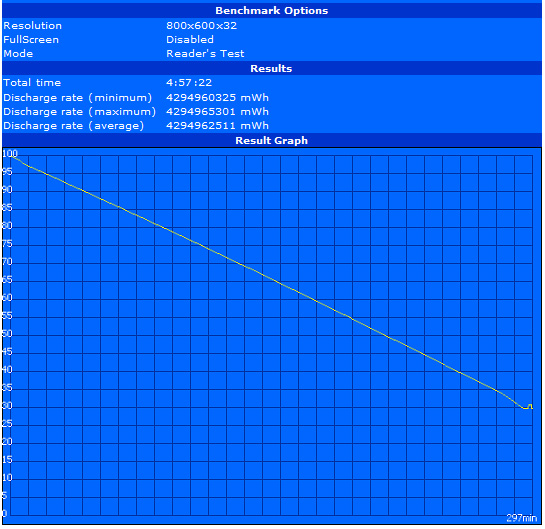Click the 800x600x32 resolution value
The image size is (545, 529).
pyautogui.click(x=202, y=26)
